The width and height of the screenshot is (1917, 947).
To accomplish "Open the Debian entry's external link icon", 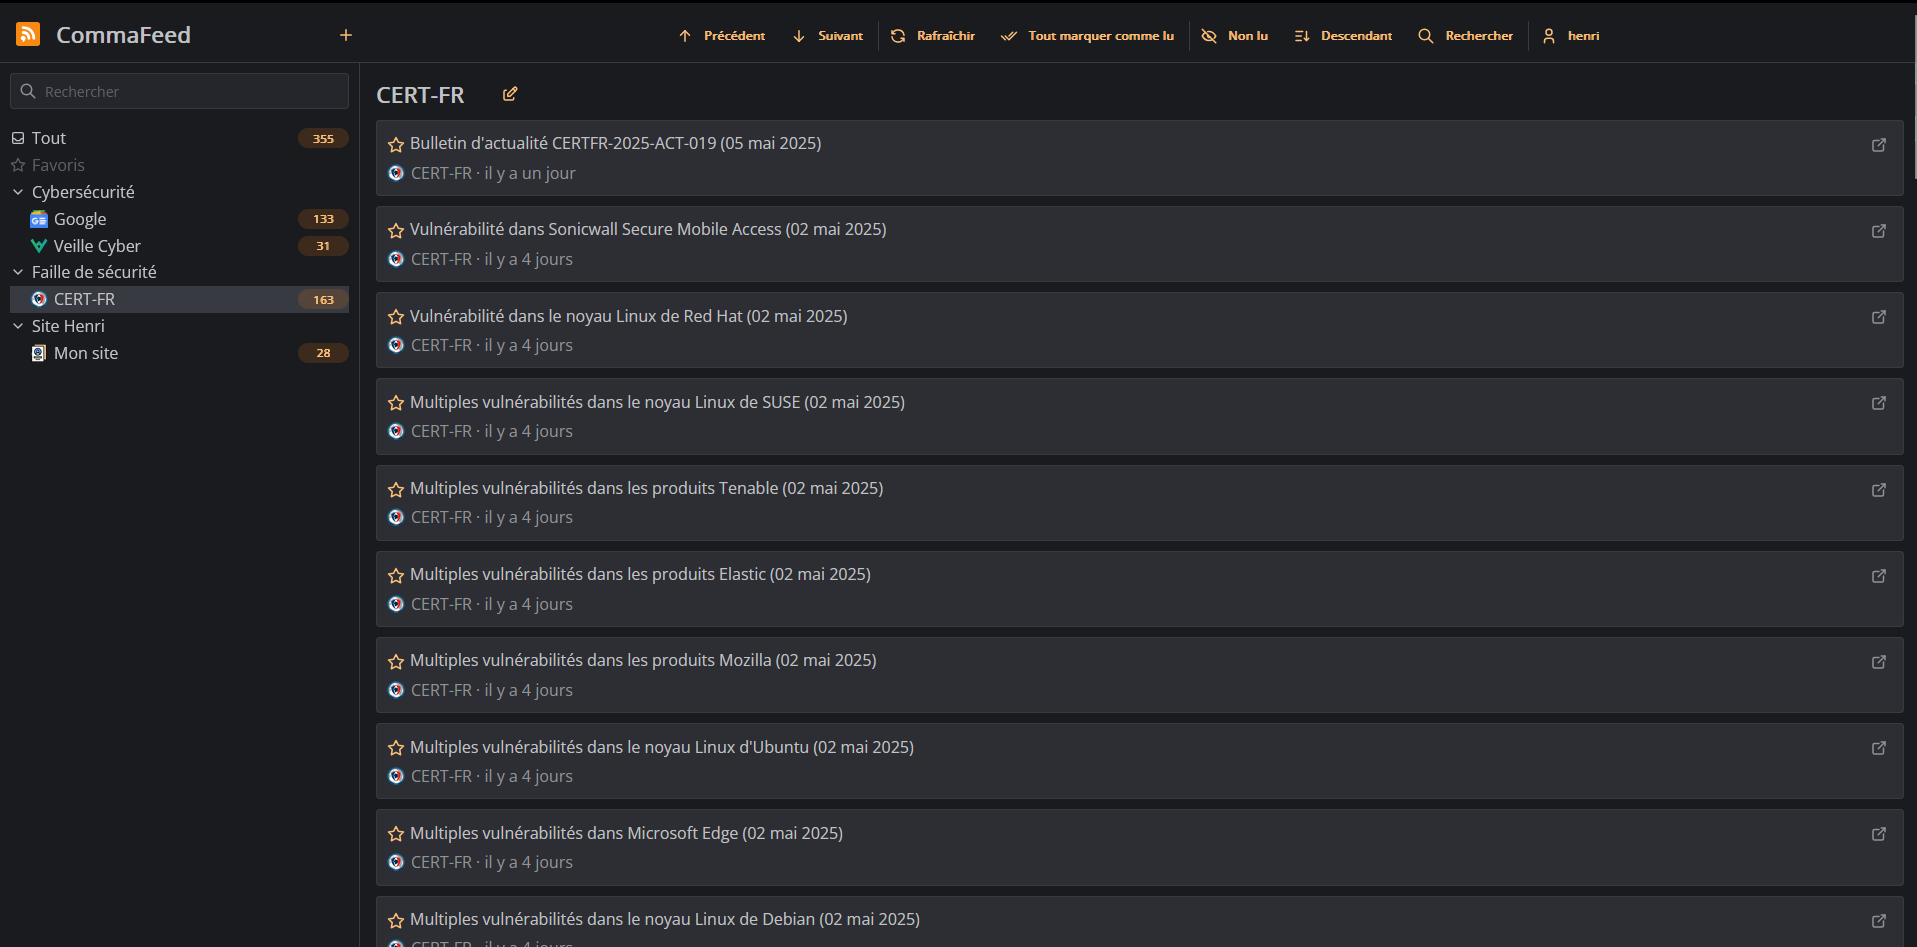I will coord(1879,920).
